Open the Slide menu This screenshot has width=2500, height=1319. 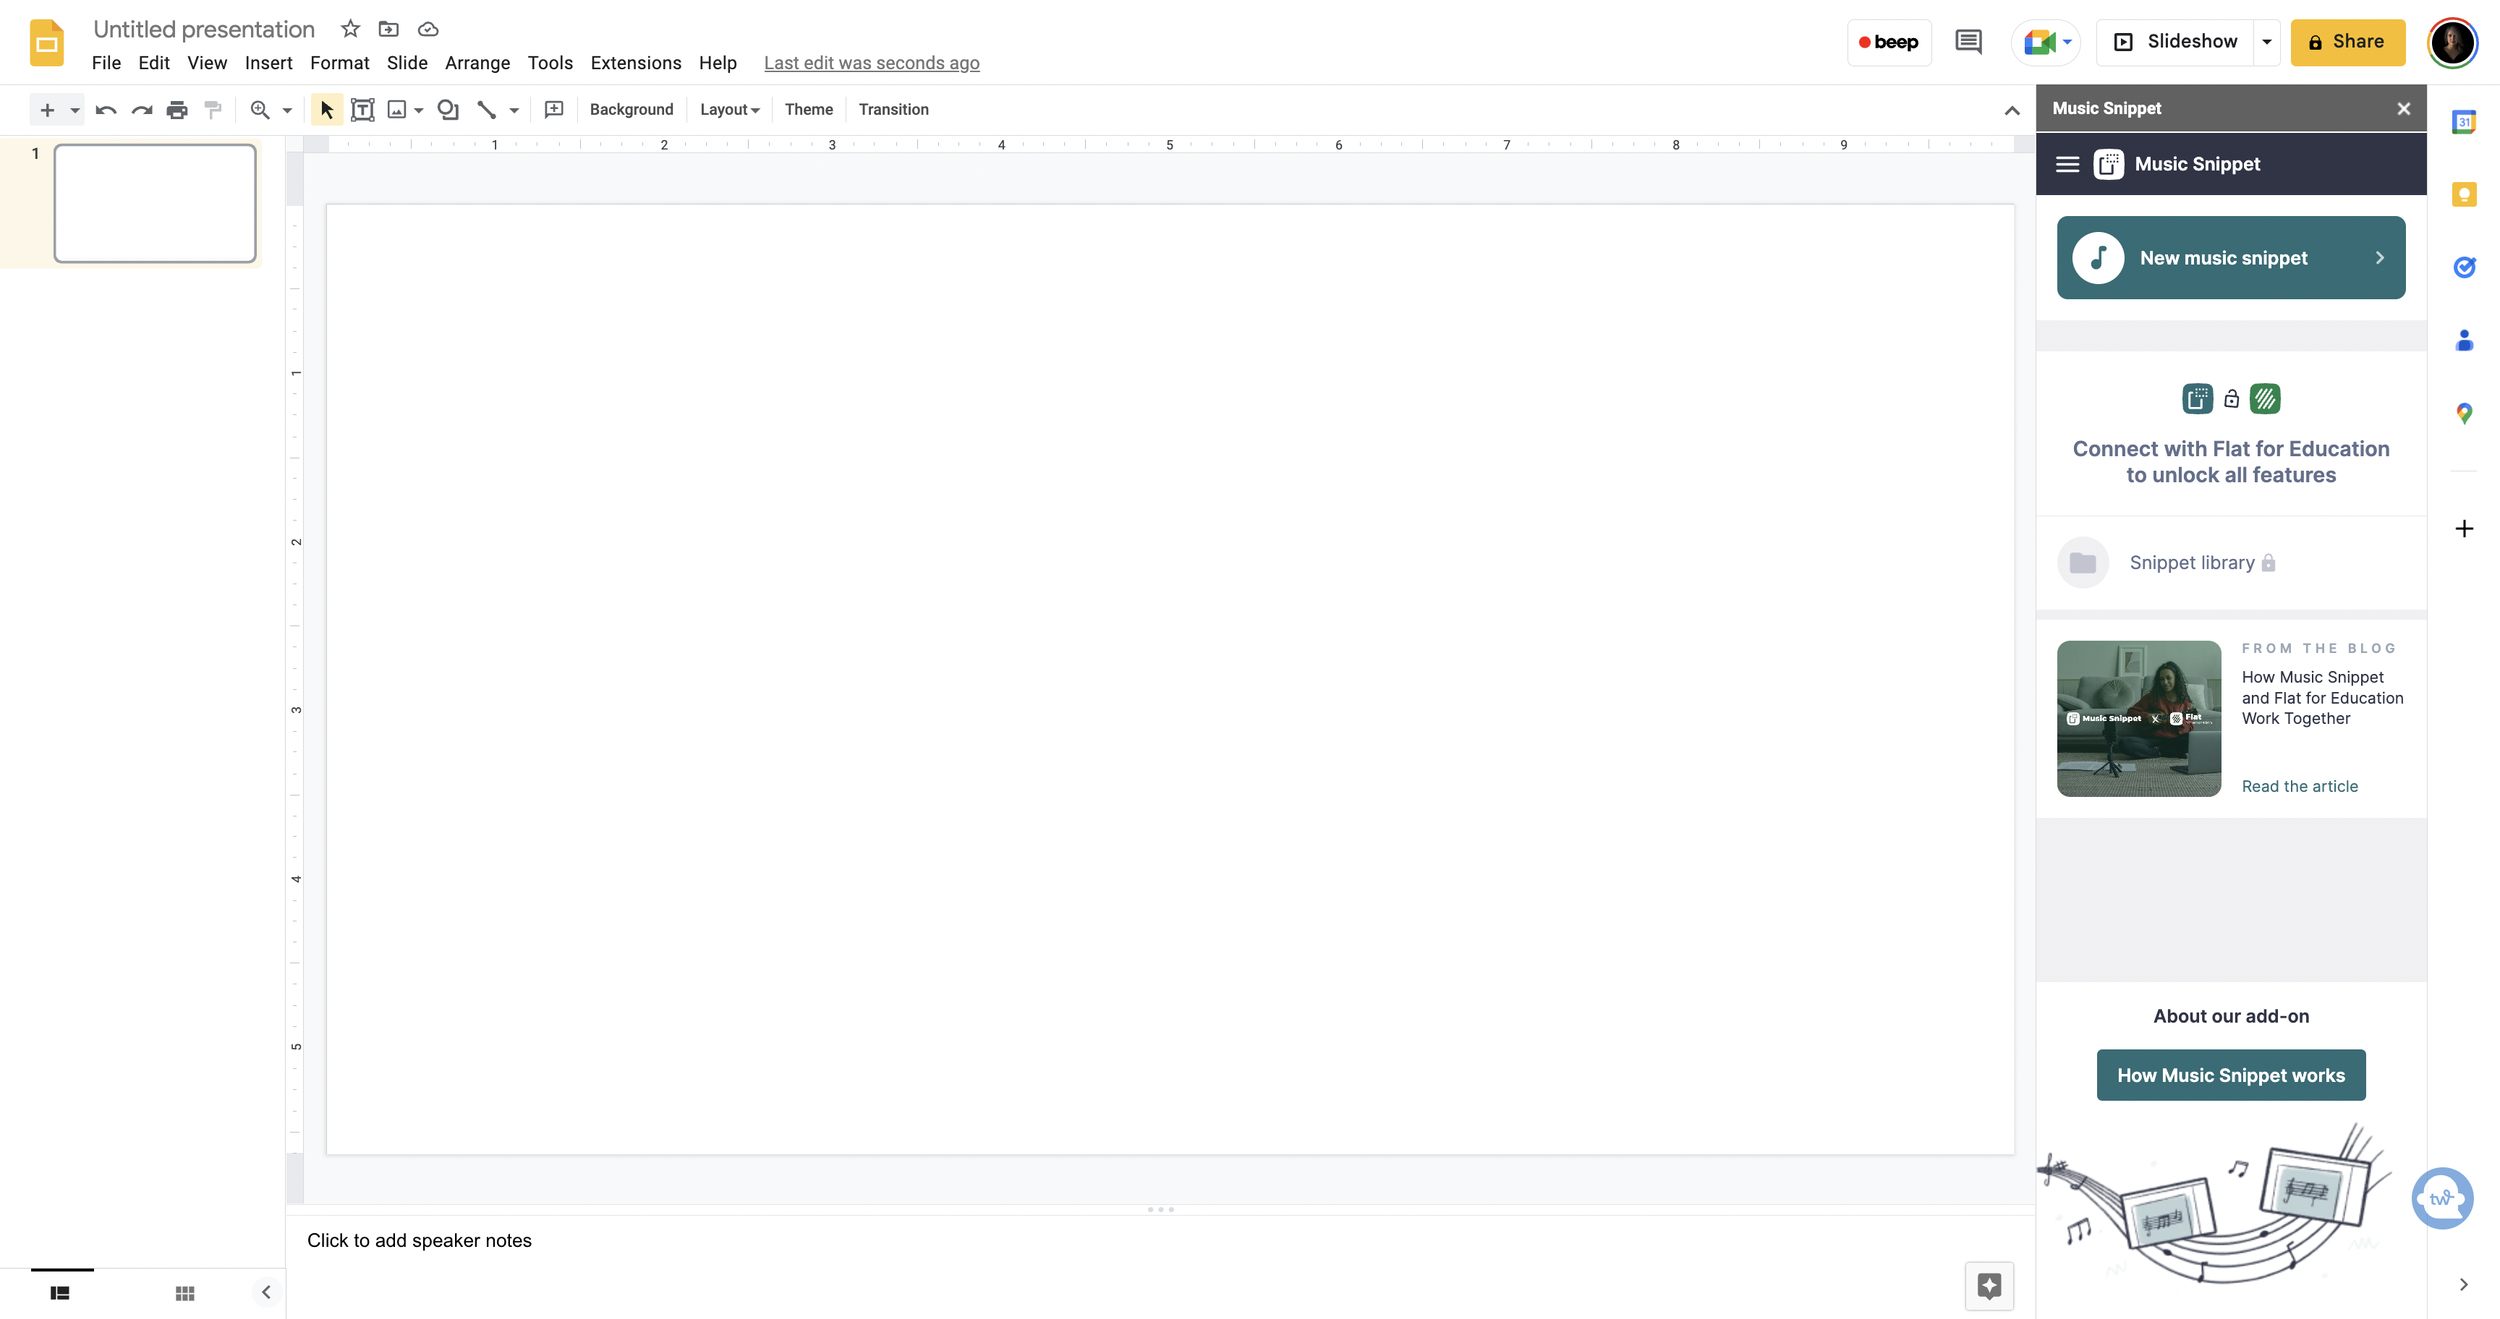click(x=407, y=63)
